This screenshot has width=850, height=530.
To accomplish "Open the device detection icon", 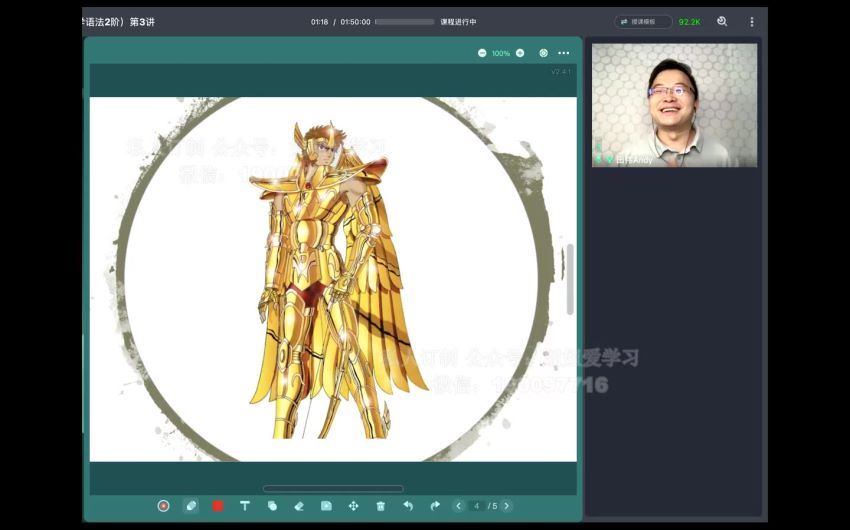I will 722,22.
